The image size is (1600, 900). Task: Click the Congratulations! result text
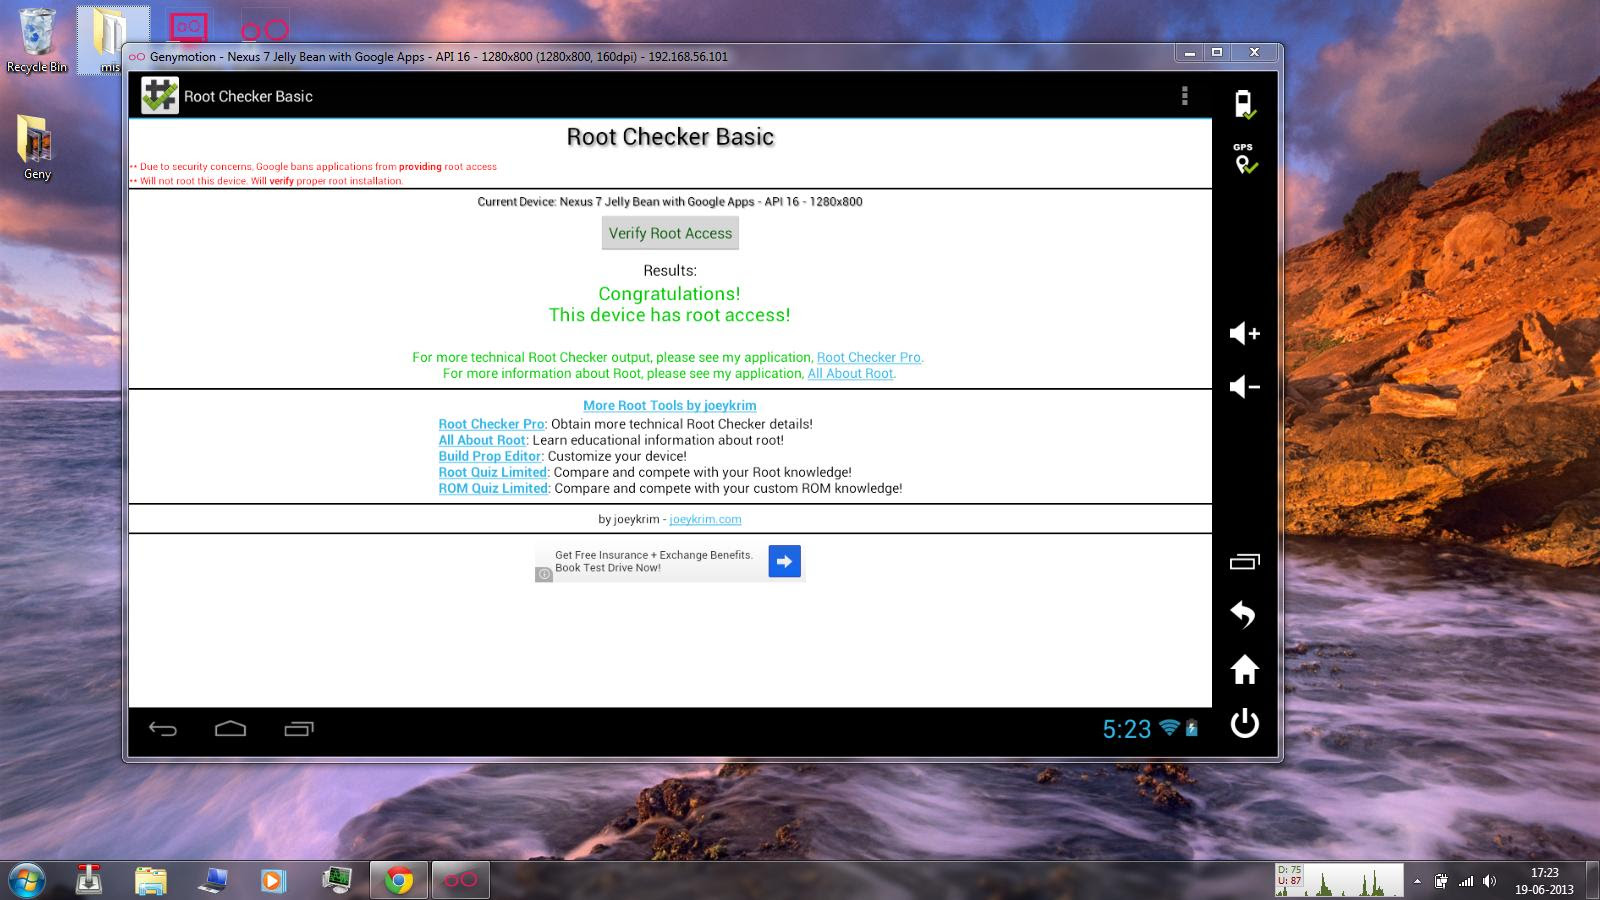pyautogui.click(x=670, y=294)
